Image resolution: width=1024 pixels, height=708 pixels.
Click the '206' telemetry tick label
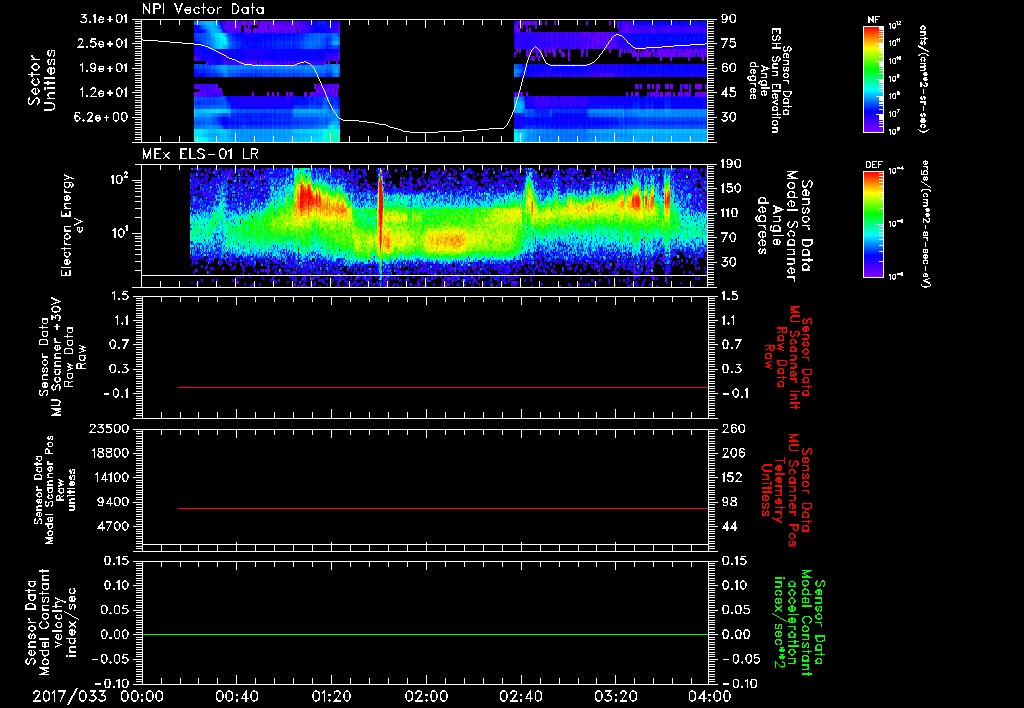[731, 453]
